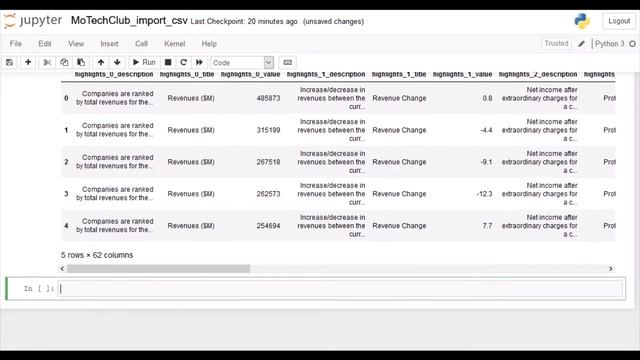
Task: Click the value 262573 in row 3
Action: click(268, 193)
